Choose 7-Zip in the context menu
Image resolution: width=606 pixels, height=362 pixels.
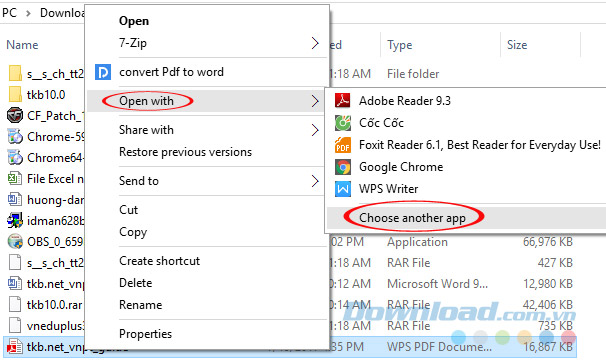pyautogui.click(x=133, y=43)
